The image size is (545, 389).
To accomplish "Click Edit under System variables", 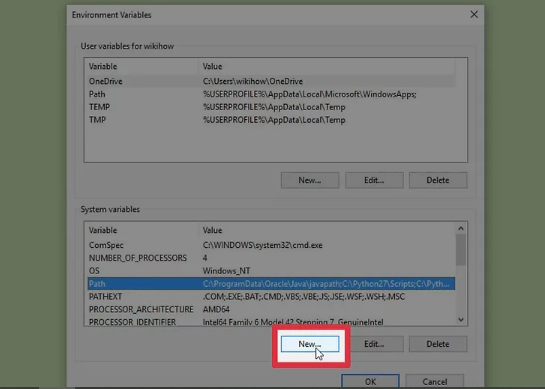I will pyautogui.click(x=374, y=344).
